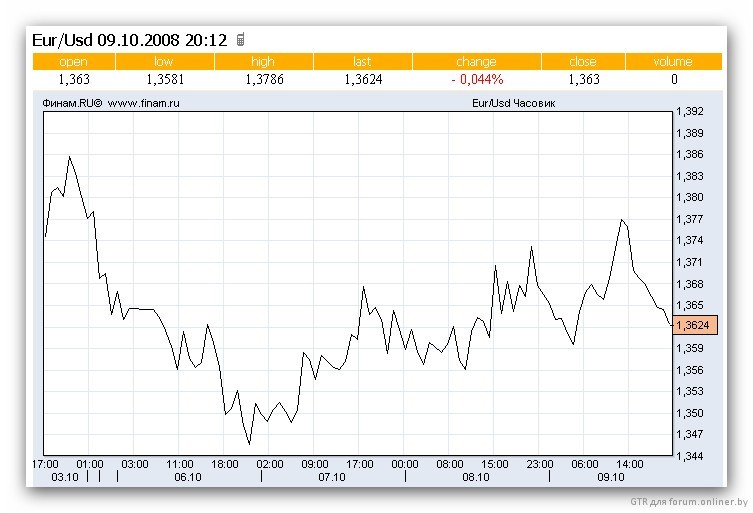Screen dimensions: 753x513
Task: Click the 'close' column header
Action: coord(583,61)
